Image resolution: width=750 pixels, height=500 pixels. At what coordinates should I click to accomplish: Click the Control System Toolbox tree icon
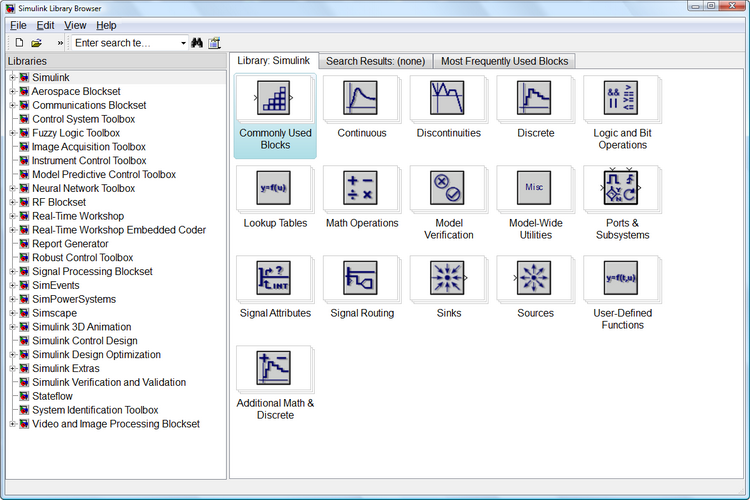[24, 119]
